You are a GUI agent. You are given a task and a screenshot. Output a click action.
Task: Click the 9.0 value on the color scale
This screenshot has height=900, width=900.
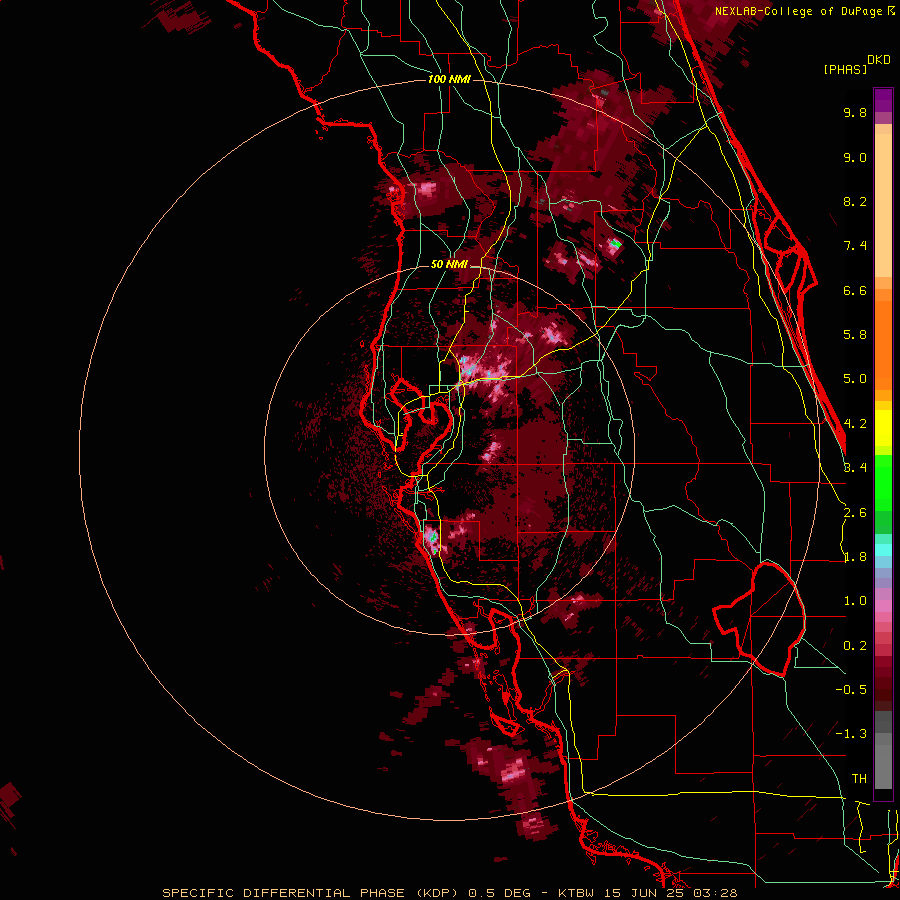coord(855,157)
